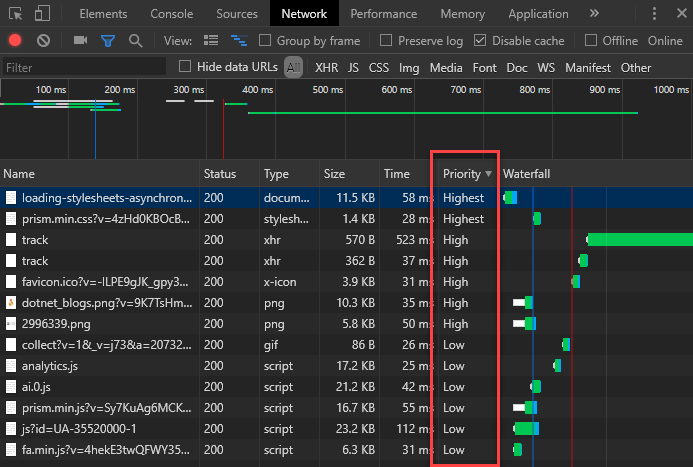Open the network search magnifier
The image size is (693, 467).
[135, 41]
